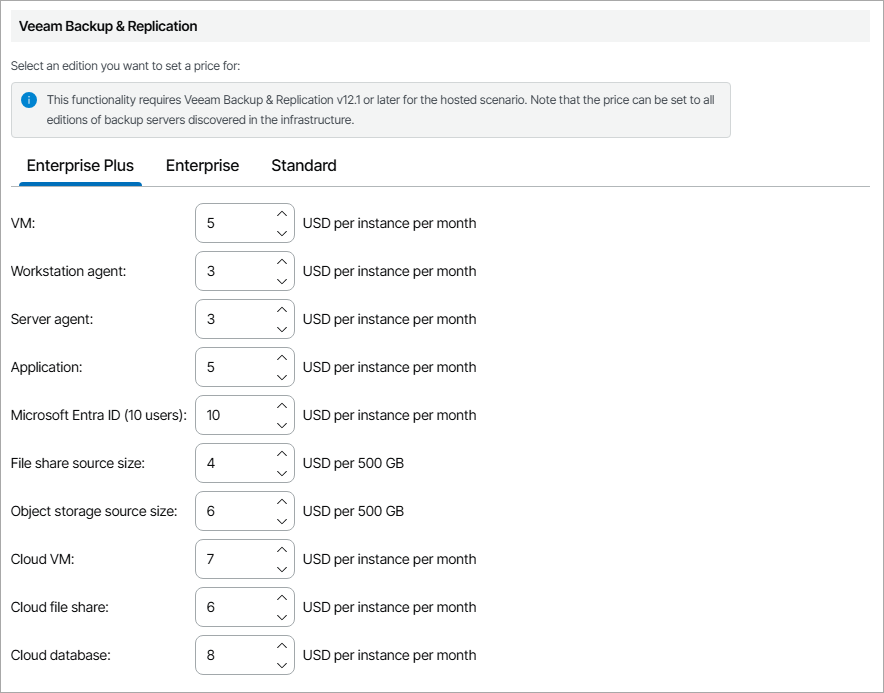Increase the VM price with up arrow

click(281, 213)
